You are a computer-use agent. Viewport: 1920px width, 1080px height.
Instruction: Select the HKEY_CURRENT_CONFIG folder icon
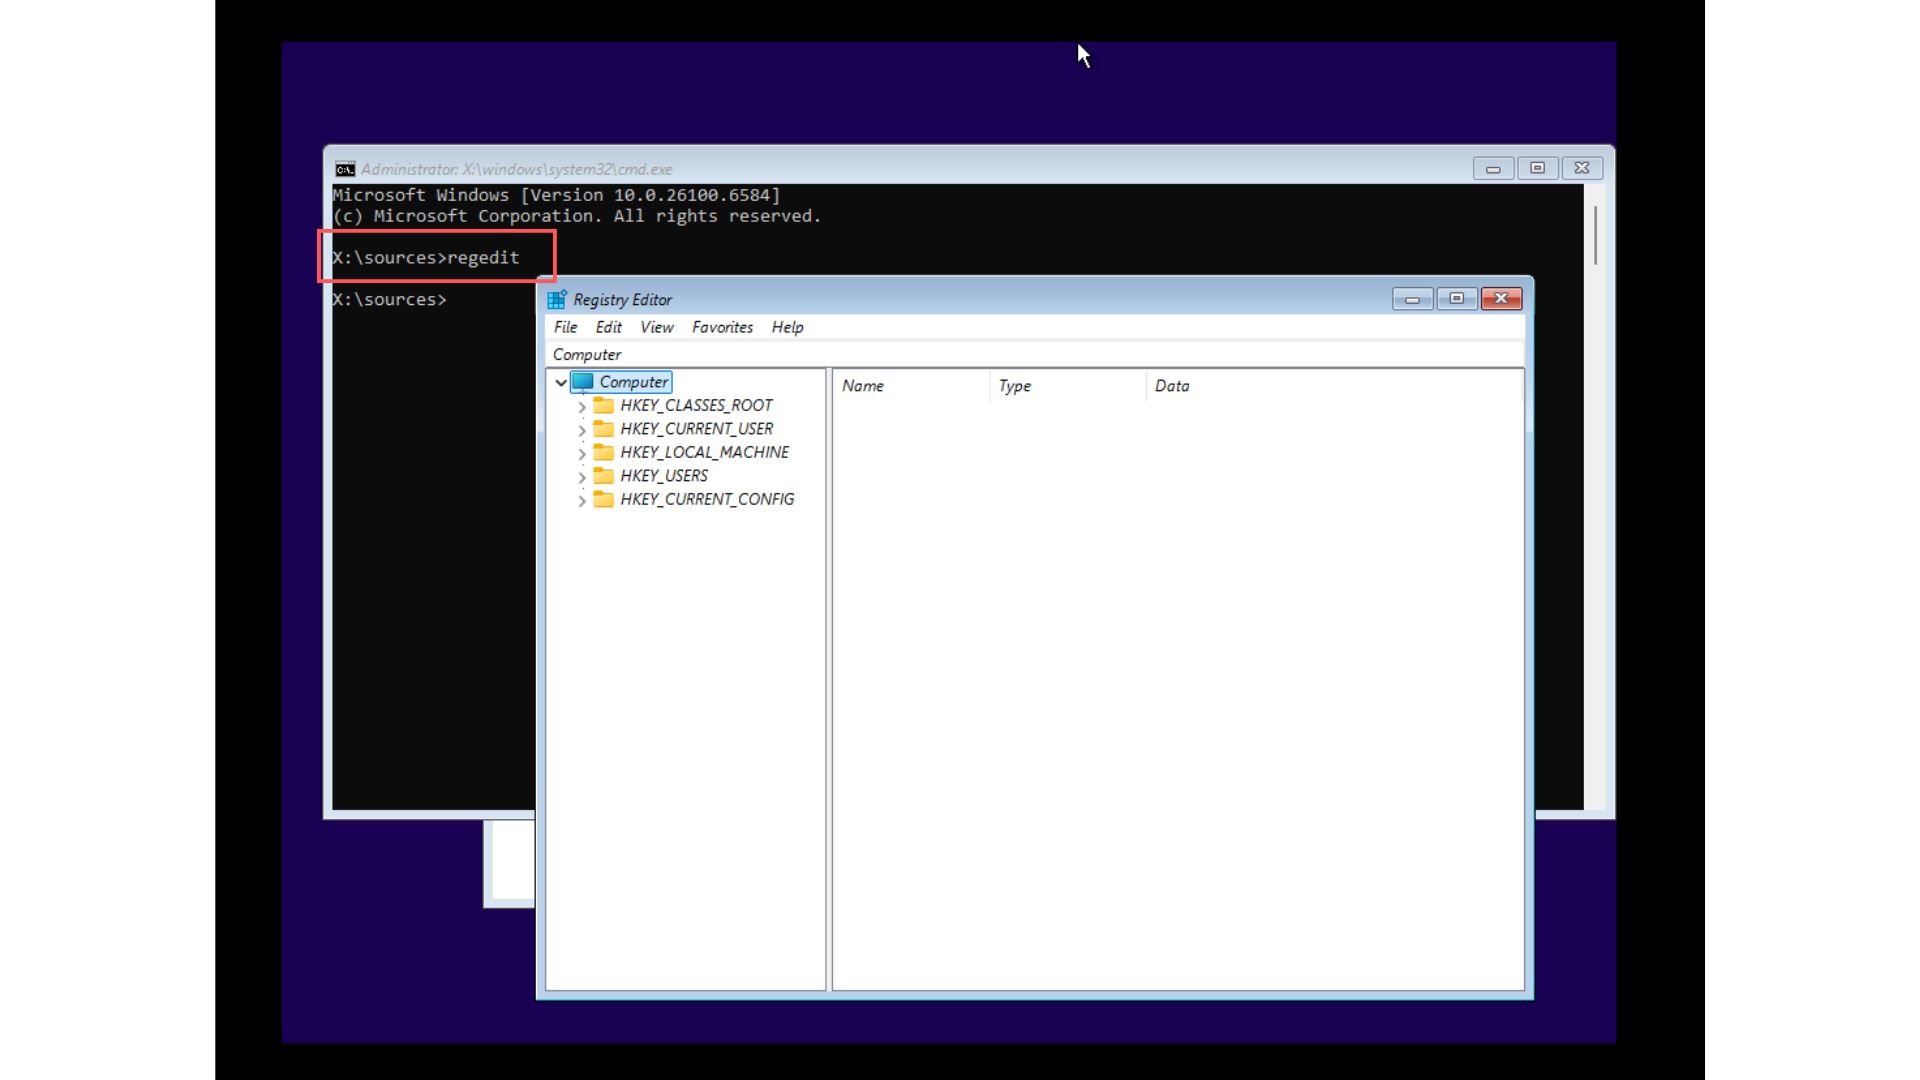click(x=604, y=499)
